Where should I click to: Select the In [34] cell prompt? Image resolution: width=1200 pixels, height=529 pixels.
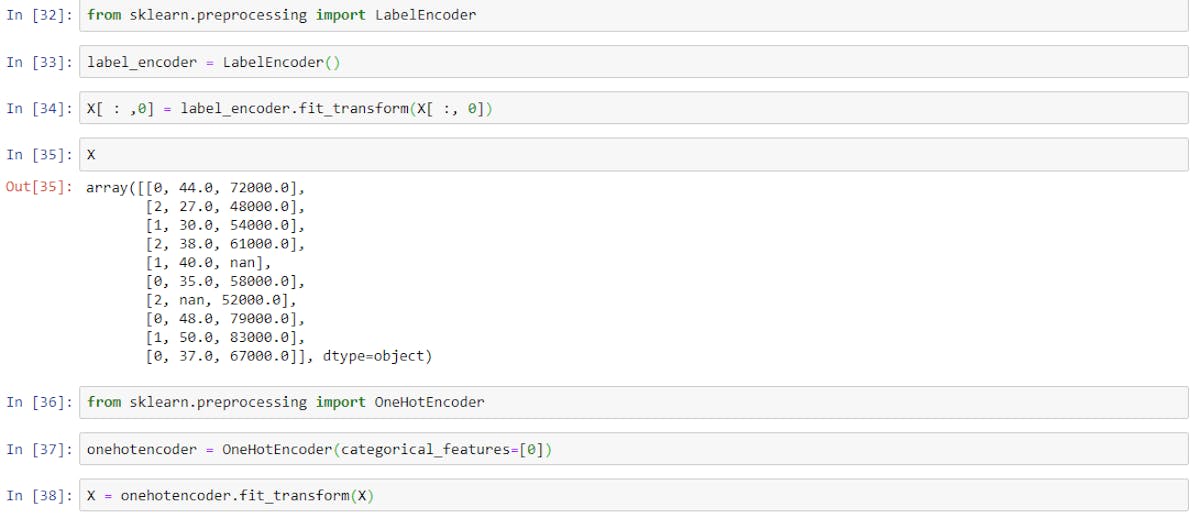click(38, 108)
